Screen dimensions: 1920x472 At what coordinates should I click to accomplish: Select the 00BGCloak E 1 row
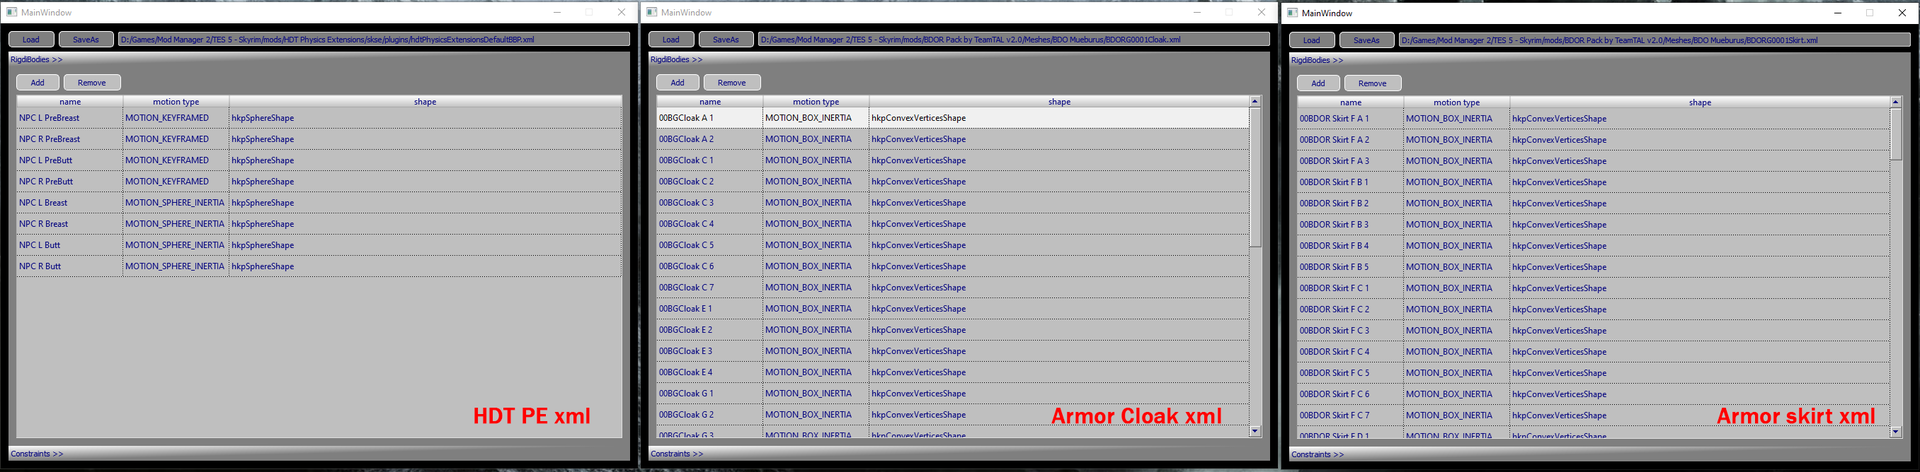(953, 309)
